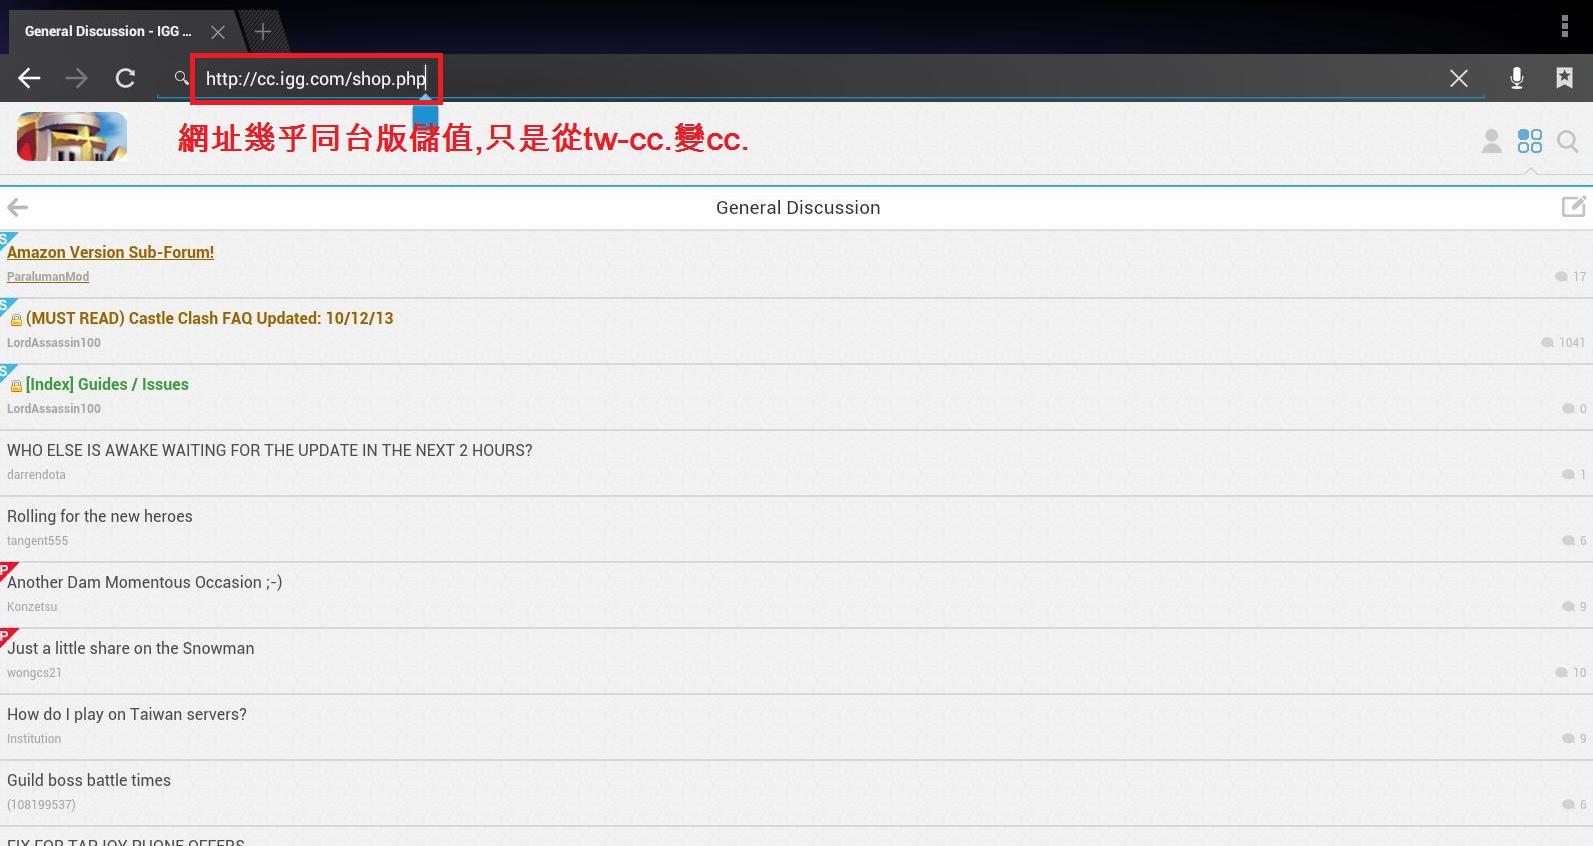
Task: Select the General Discussion - IGG tab
Action: (108, 31)
